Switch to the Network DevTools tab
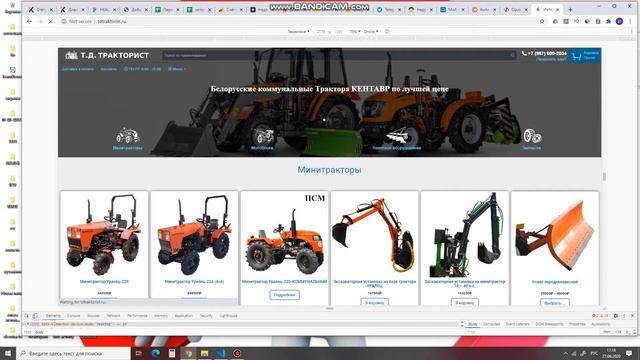 point(113,316)
